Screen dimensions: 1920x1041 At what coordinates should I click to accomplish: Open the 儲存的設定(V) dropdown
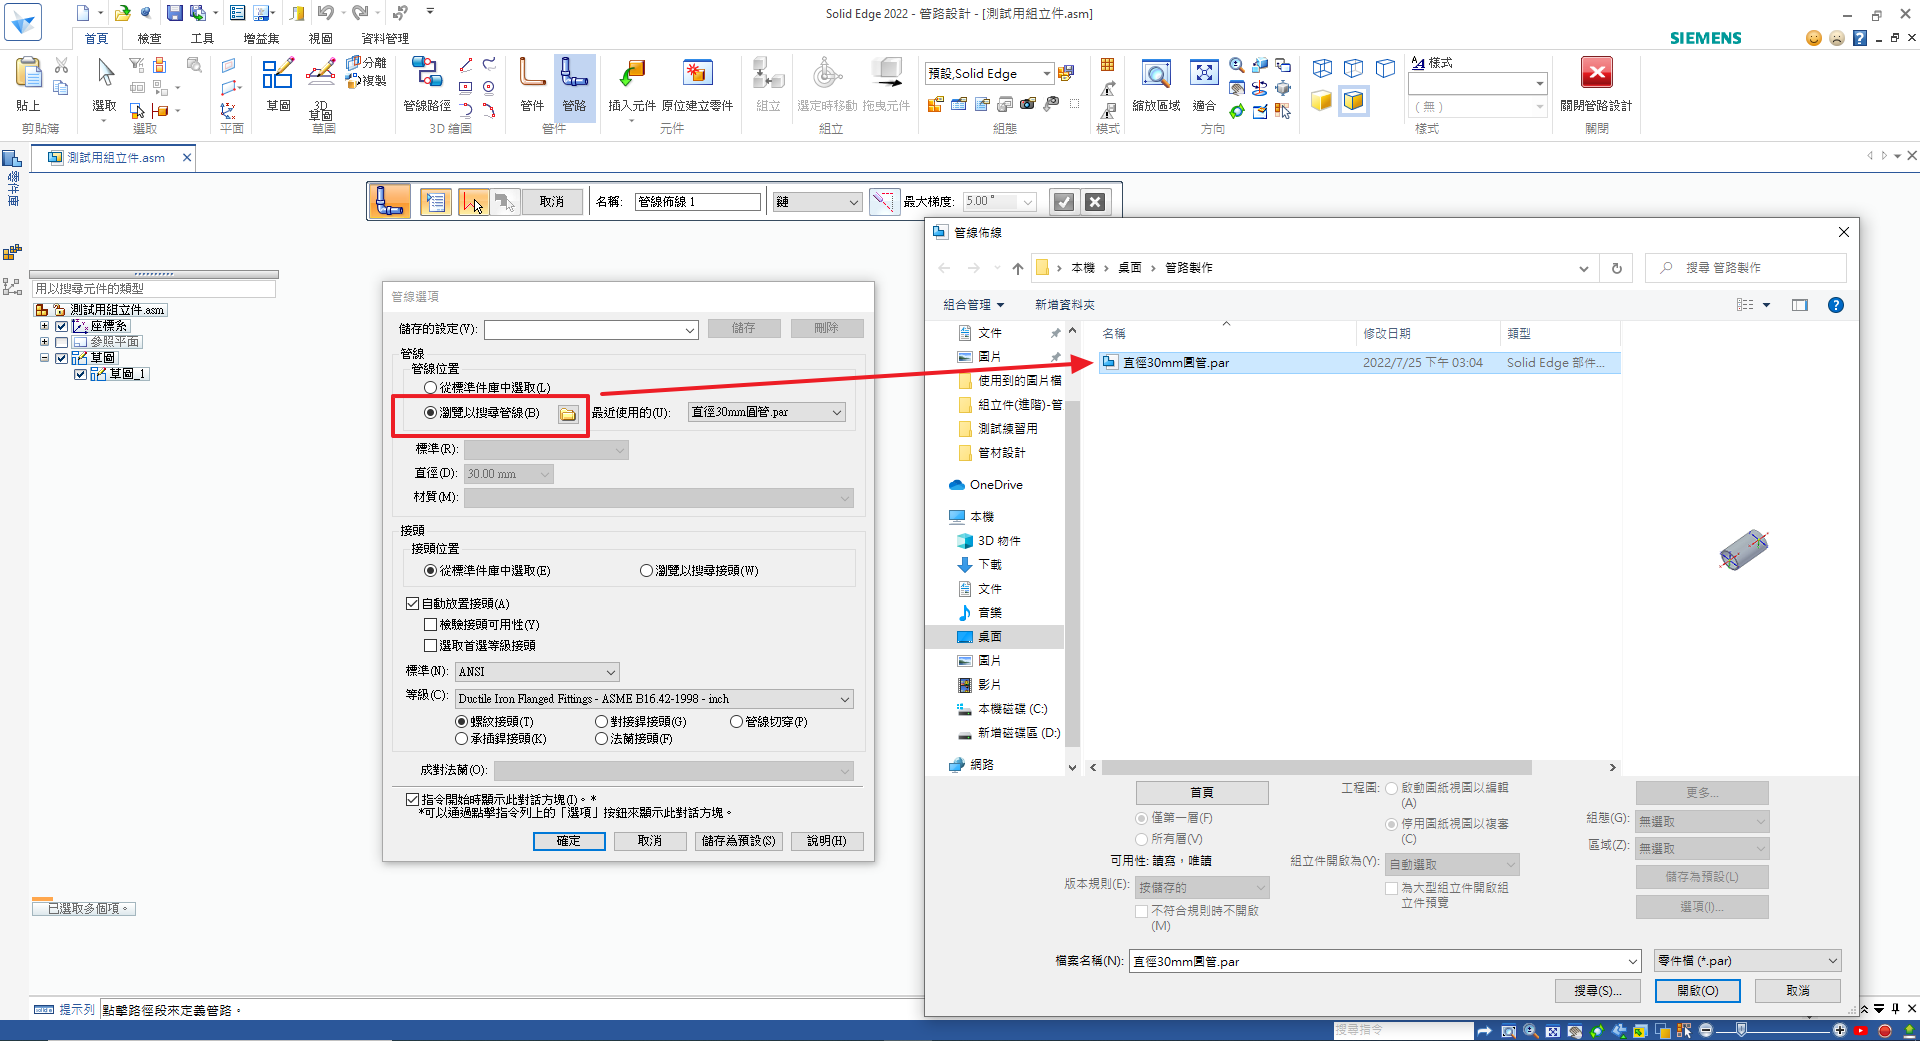pyautogui.click(x=591, y=330)
